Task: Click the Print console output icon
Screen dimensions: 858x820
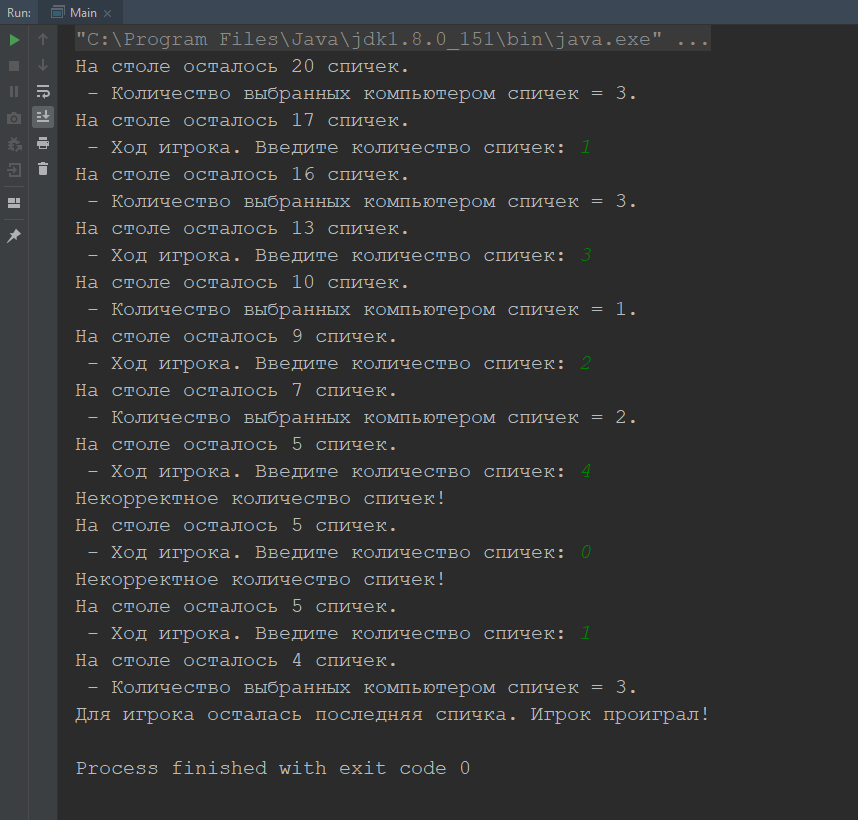Action: [x=43, y=143]
